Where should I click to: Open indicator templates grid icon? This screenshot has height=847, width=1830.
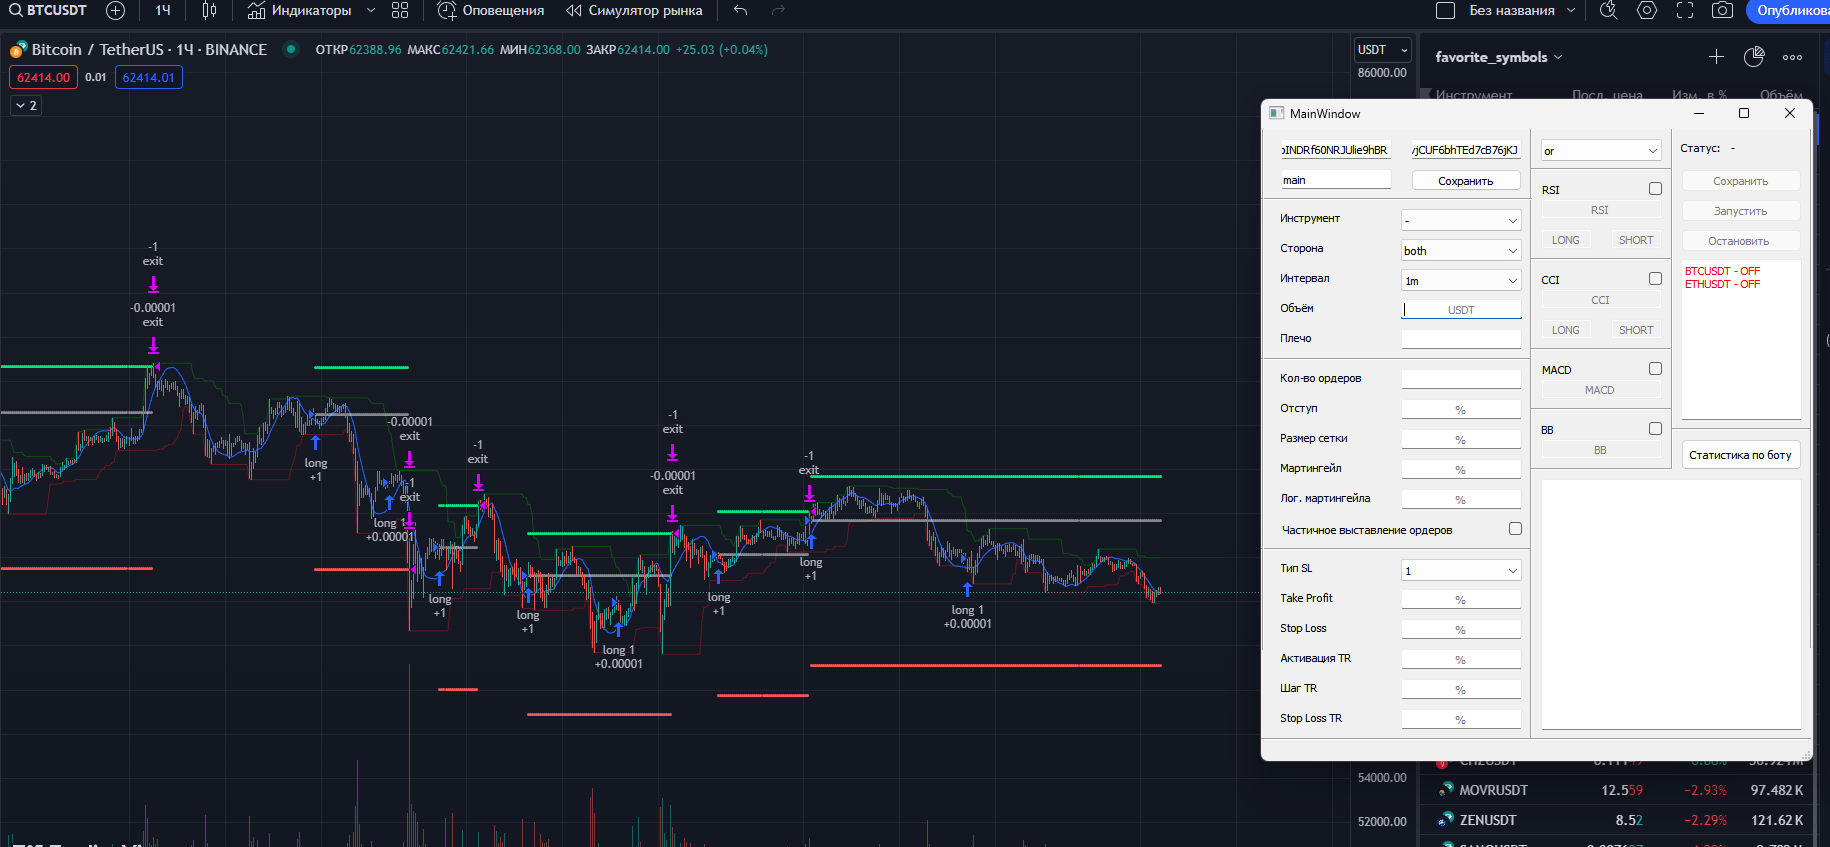[x=400, y=10]
